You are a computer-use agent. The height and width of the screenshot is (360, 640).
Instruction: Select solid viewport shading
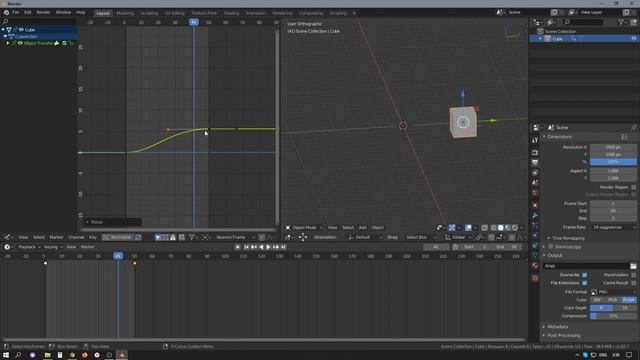[501, 228]
